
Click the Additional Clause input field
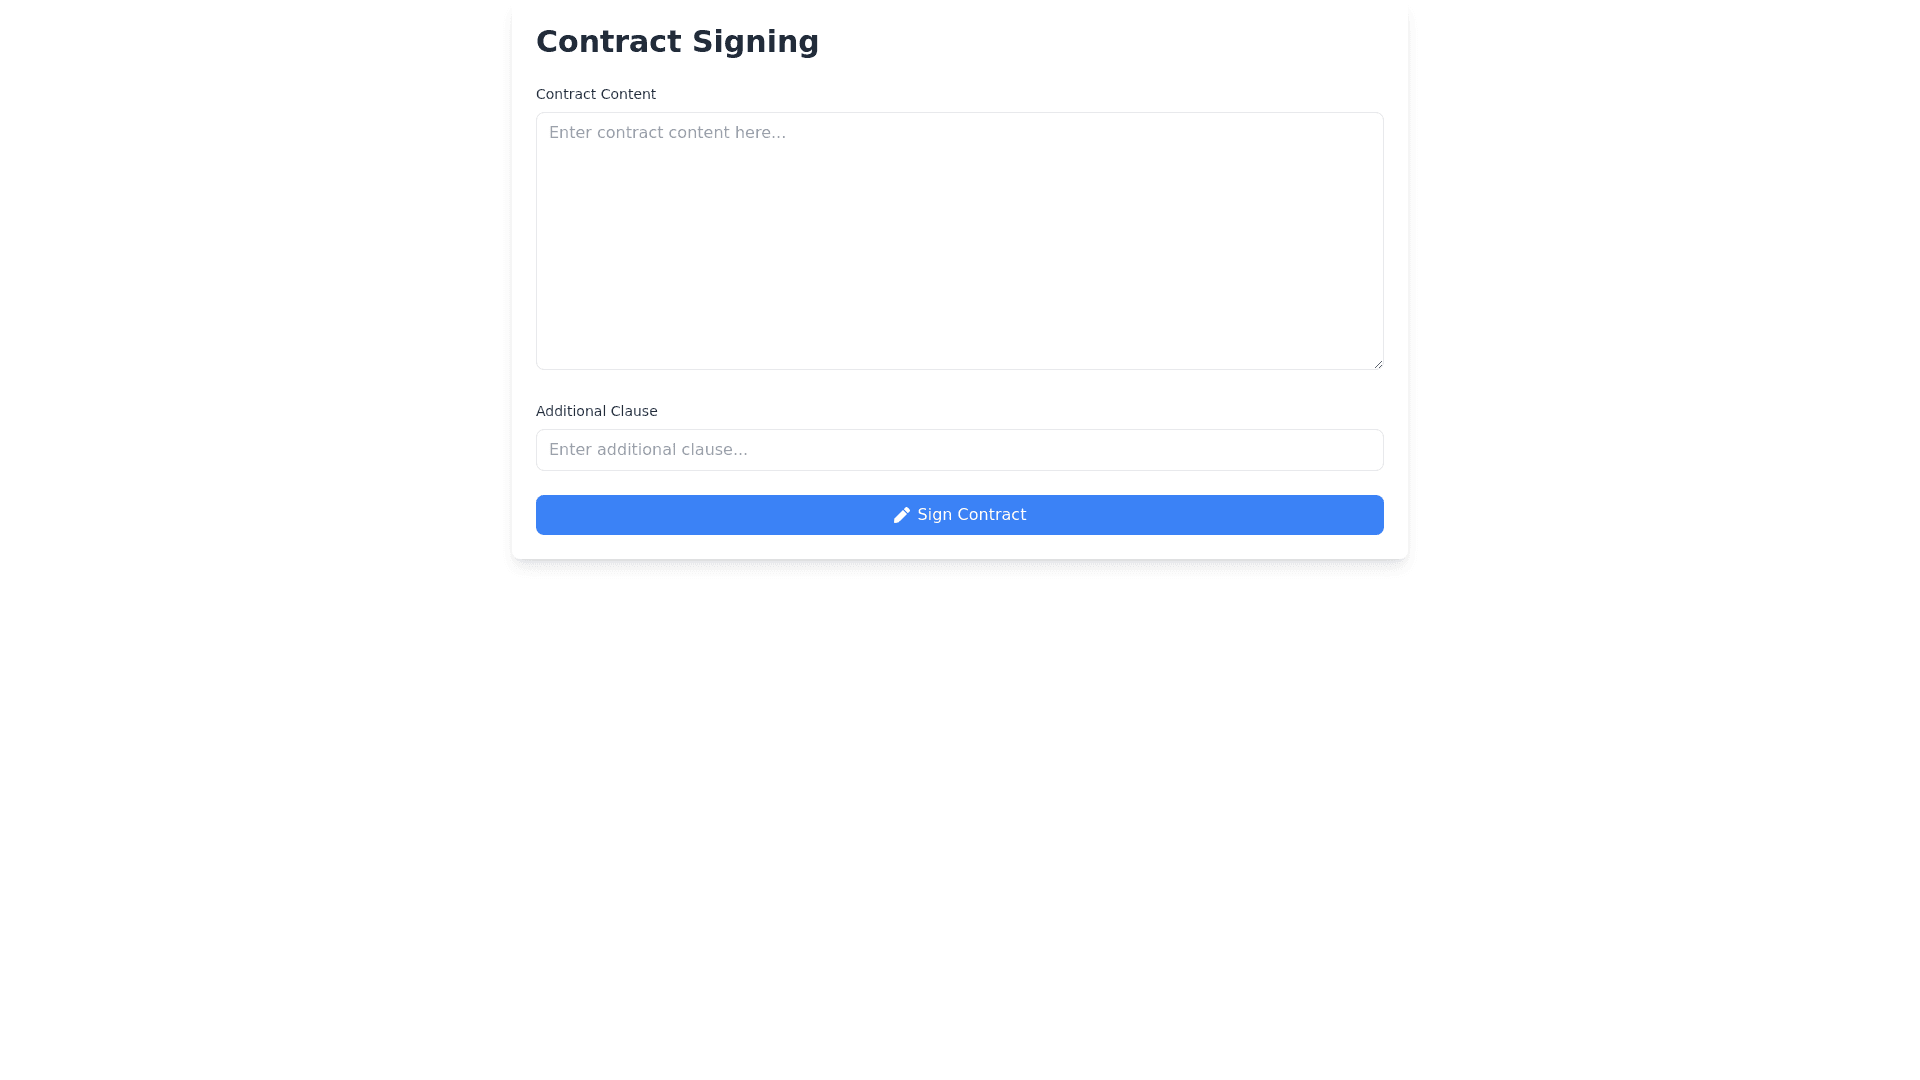pyautogui.click(x=959, y=450)
